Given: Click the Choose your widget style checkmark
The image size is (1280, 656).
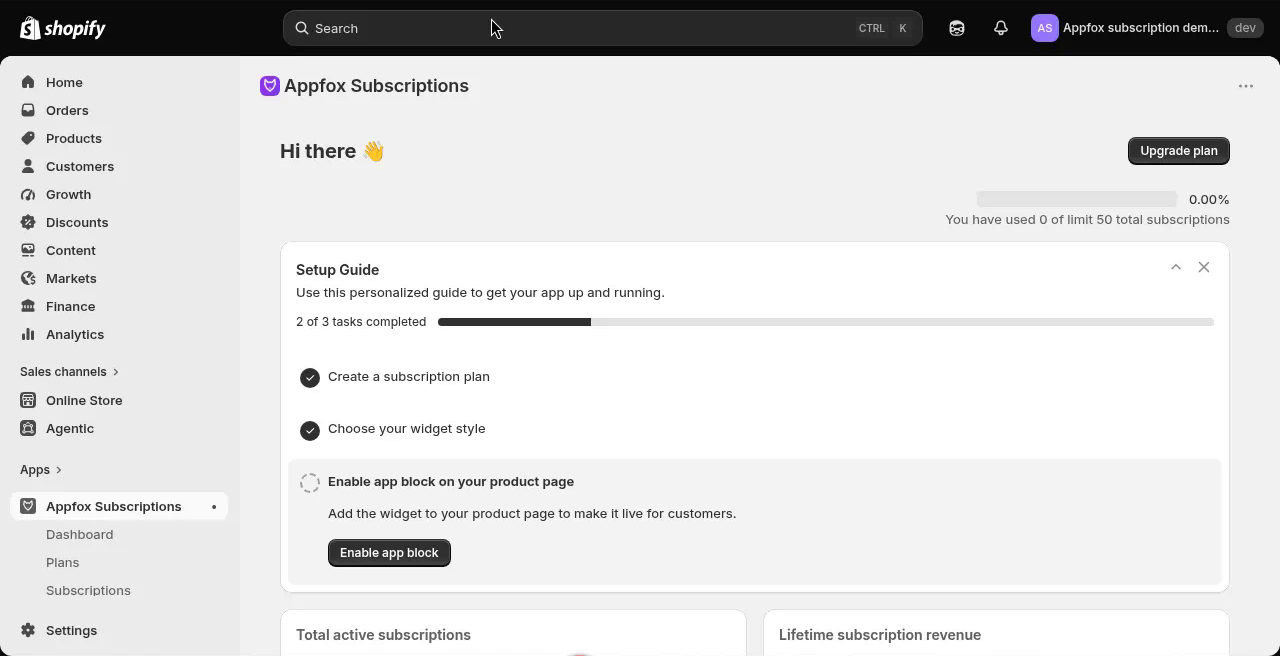Looking at the screenshot, I should coord(310,430).
